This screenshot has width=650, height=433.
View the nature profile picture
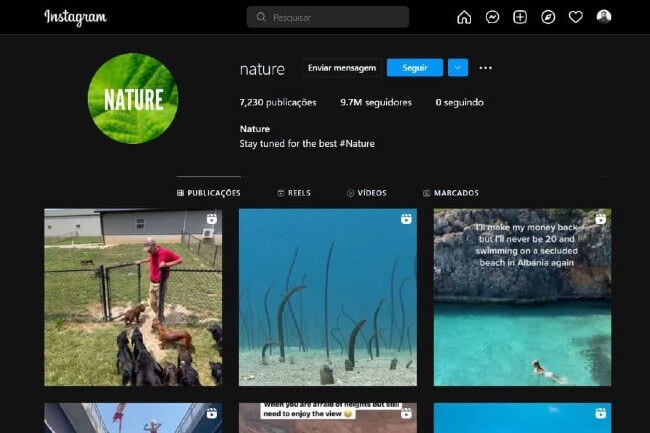click(133, 99)
